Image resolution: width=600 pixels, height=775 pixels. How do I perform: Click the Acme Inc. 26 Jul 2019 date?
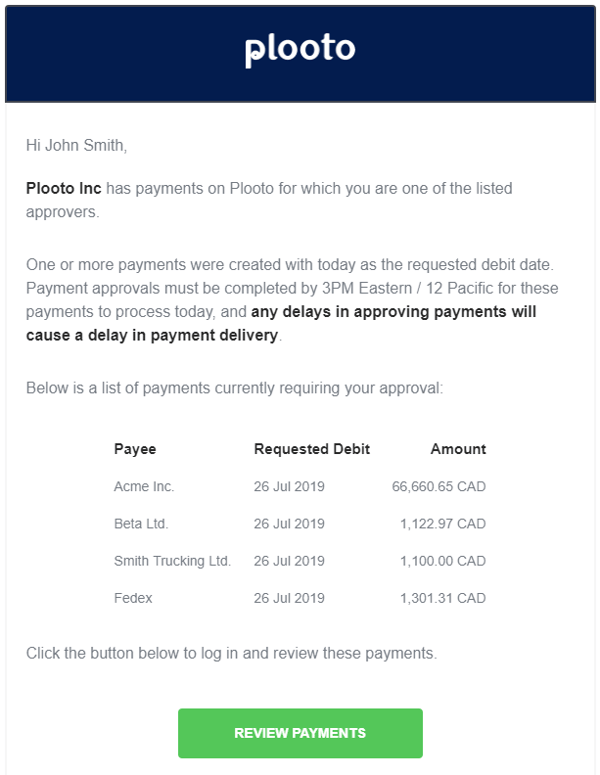[x=289, y=486]
